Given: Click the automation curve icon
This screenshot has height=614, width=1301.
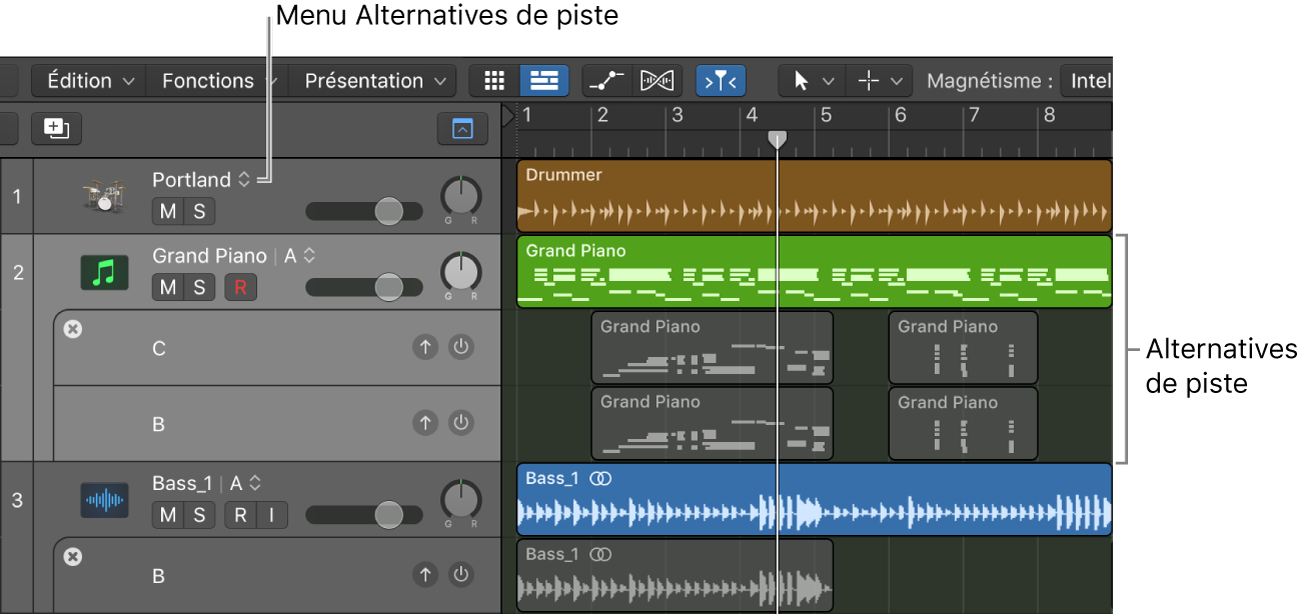Looking at the screenshot, I should 607,81.
